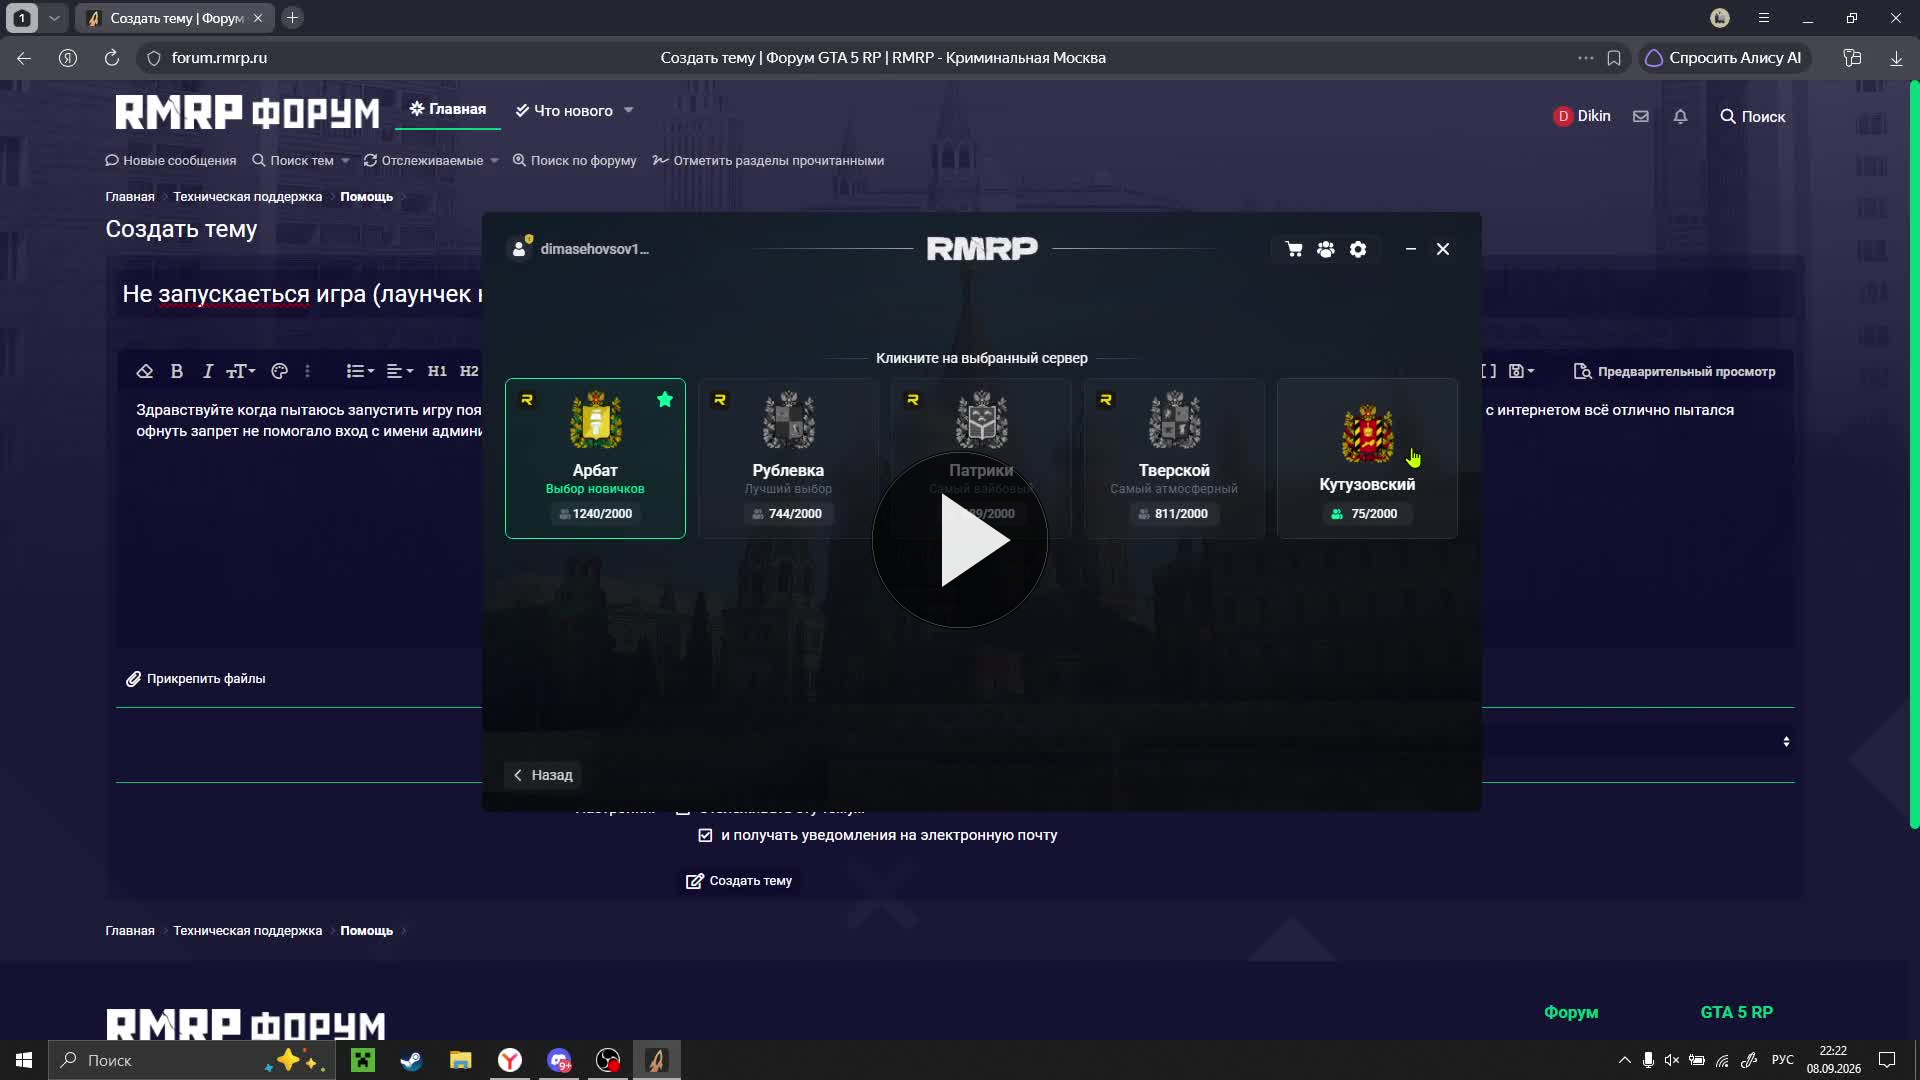
Task: Select the Арбат server card
Action: tap(595, 458)
